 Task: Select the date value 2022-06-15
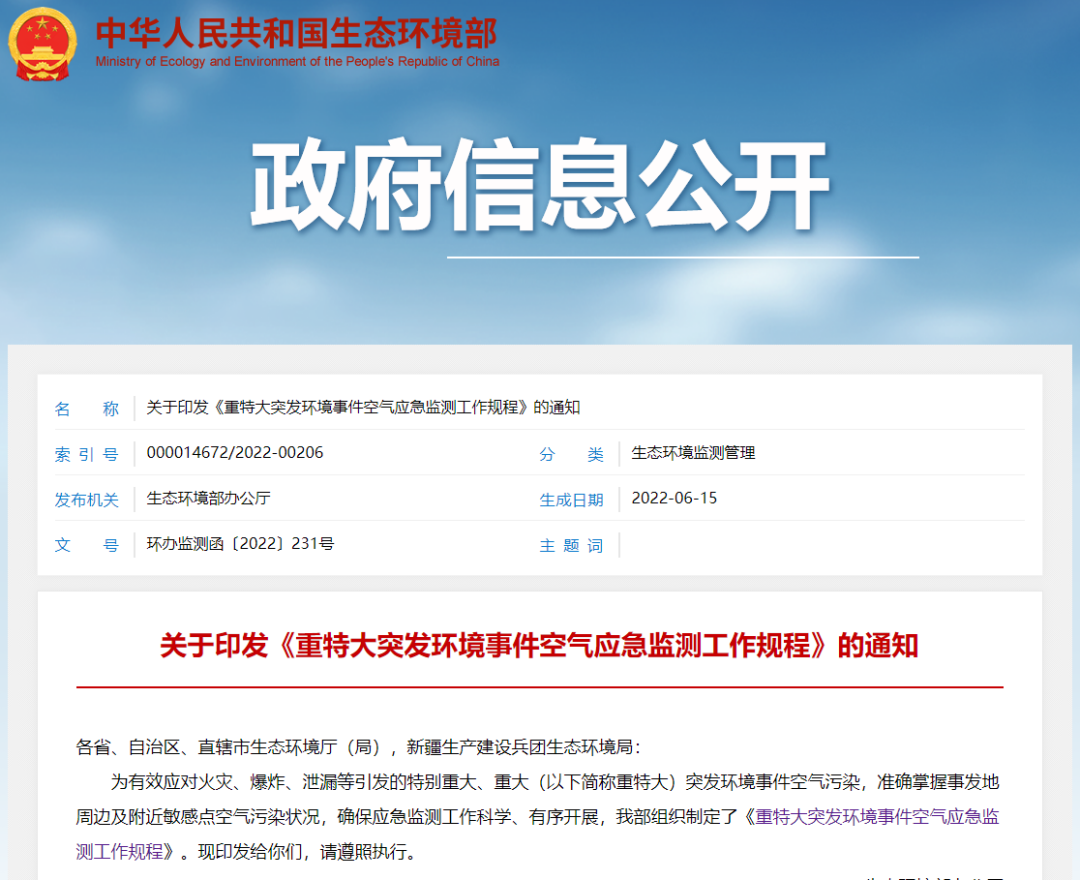(674, 498)
